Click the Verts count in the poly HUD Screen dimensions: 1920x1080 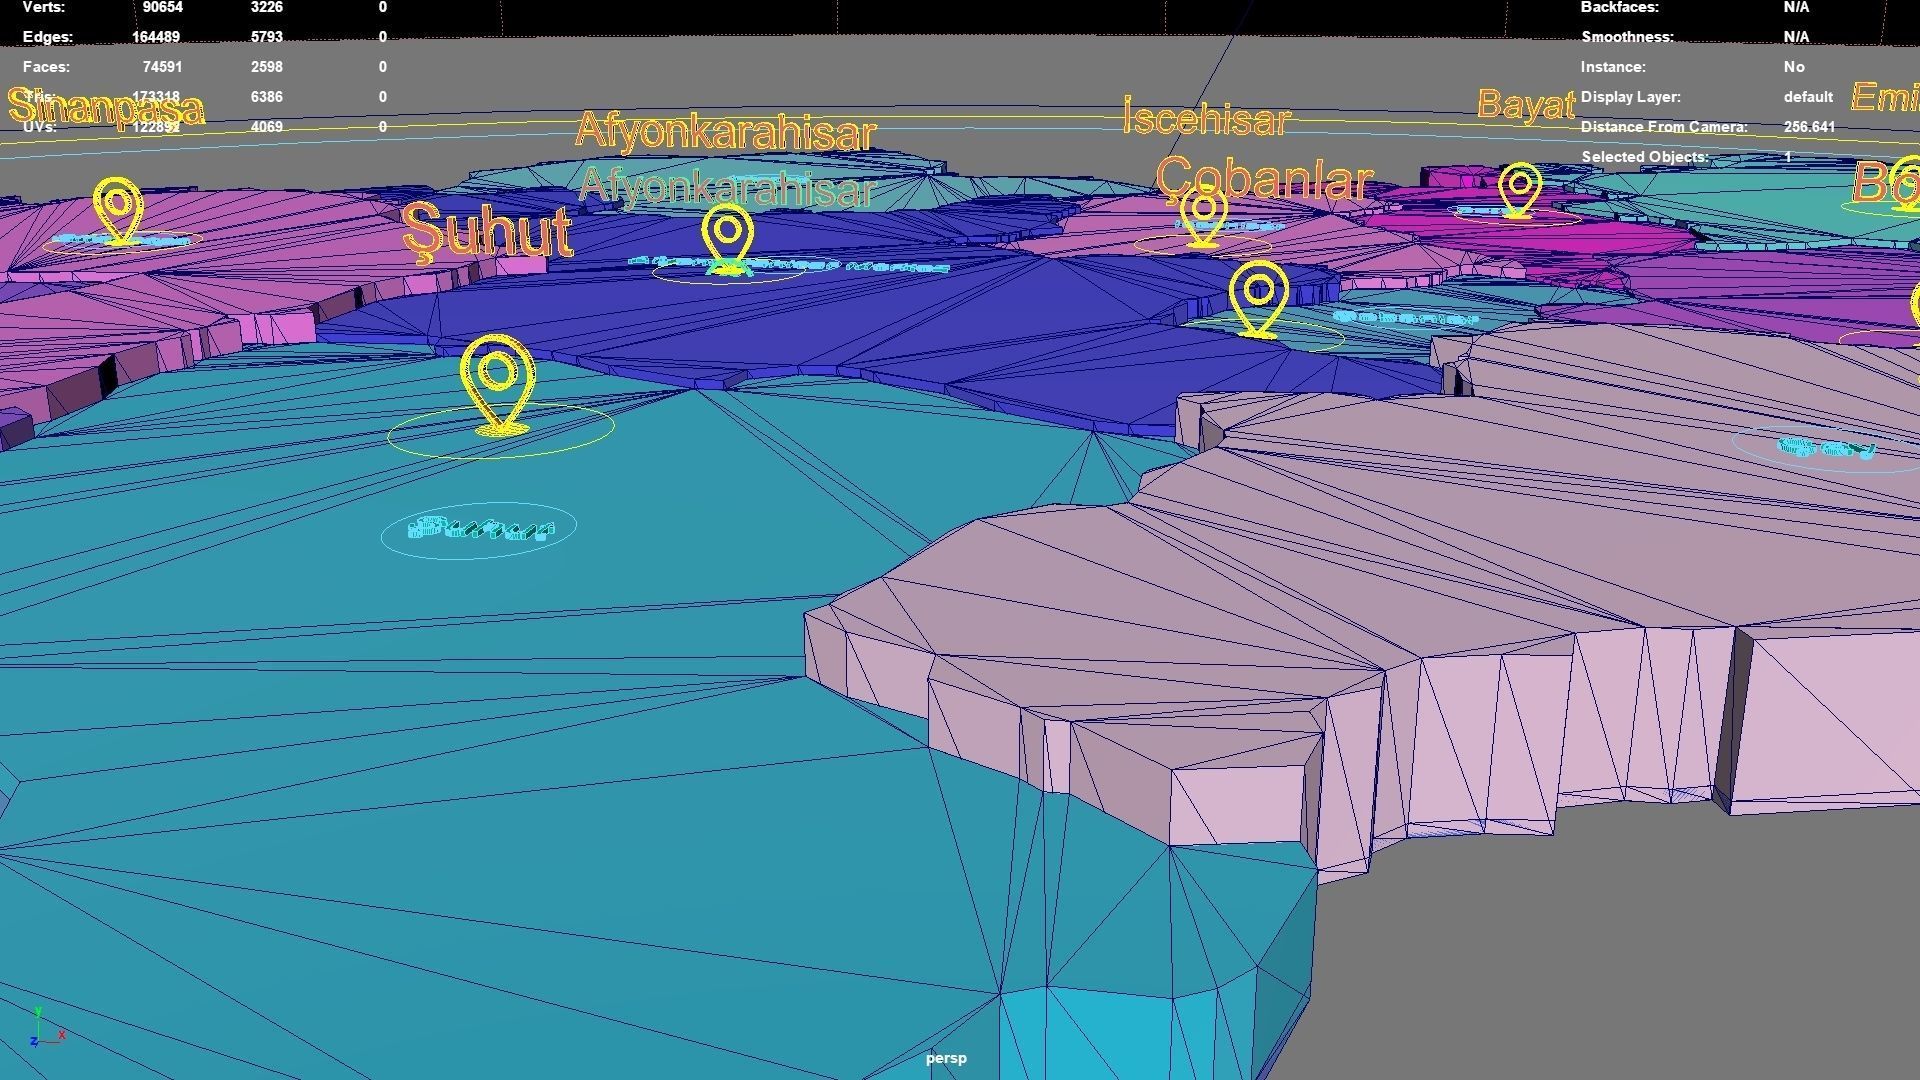pyautogui.click(x=163, y=7)
